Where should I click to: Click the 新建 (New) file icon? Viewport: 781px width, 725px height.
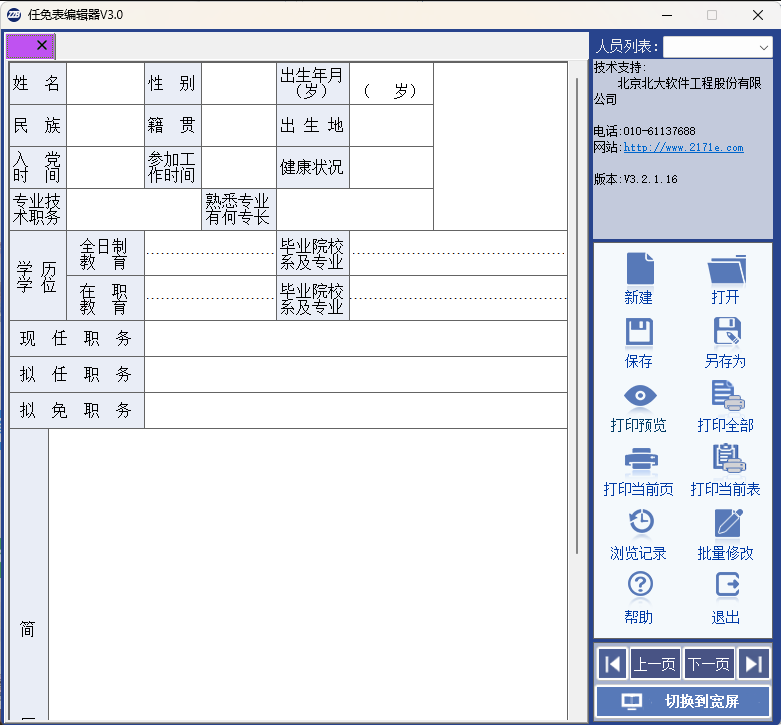(640, 269)
